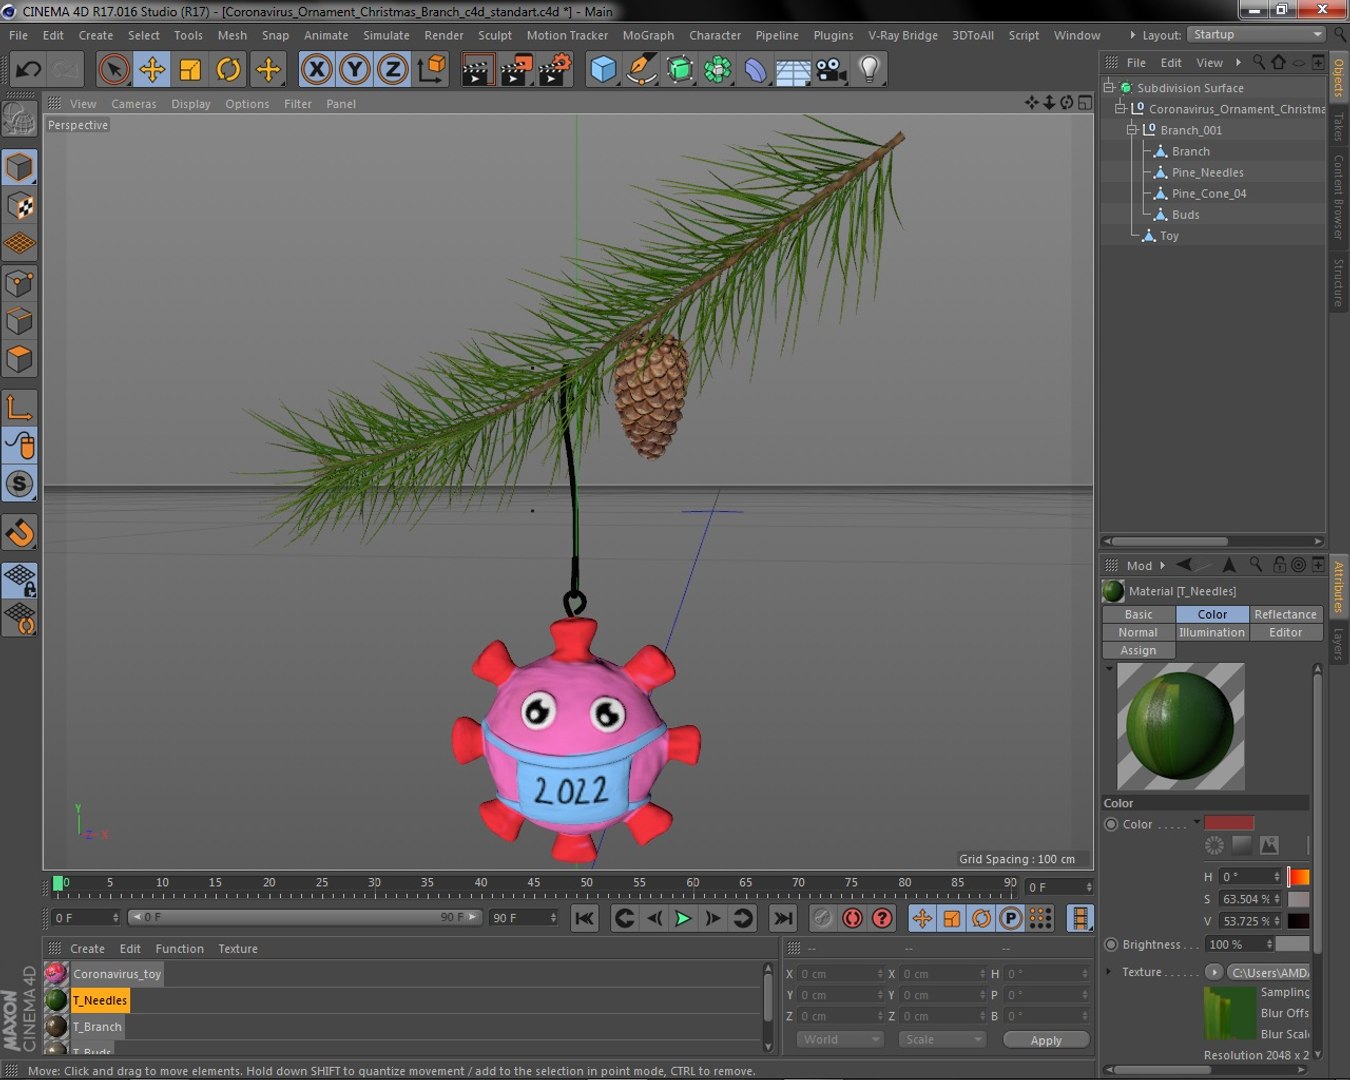Expand the Texture disclosure triangle
This screenshot has width=1350, height=1080.
(x=1108, y=972)
